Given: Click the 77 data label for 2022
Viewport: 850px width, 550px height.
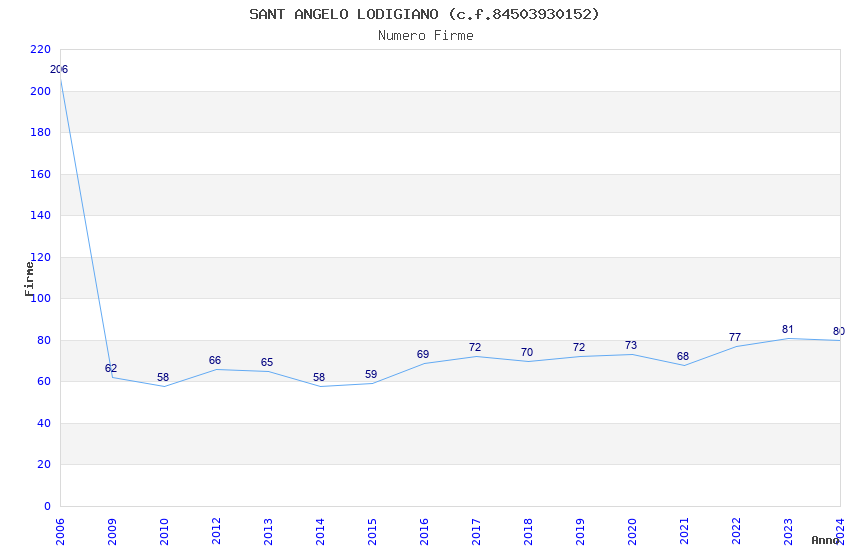Looking at the screenshot, I should point(736,337).
